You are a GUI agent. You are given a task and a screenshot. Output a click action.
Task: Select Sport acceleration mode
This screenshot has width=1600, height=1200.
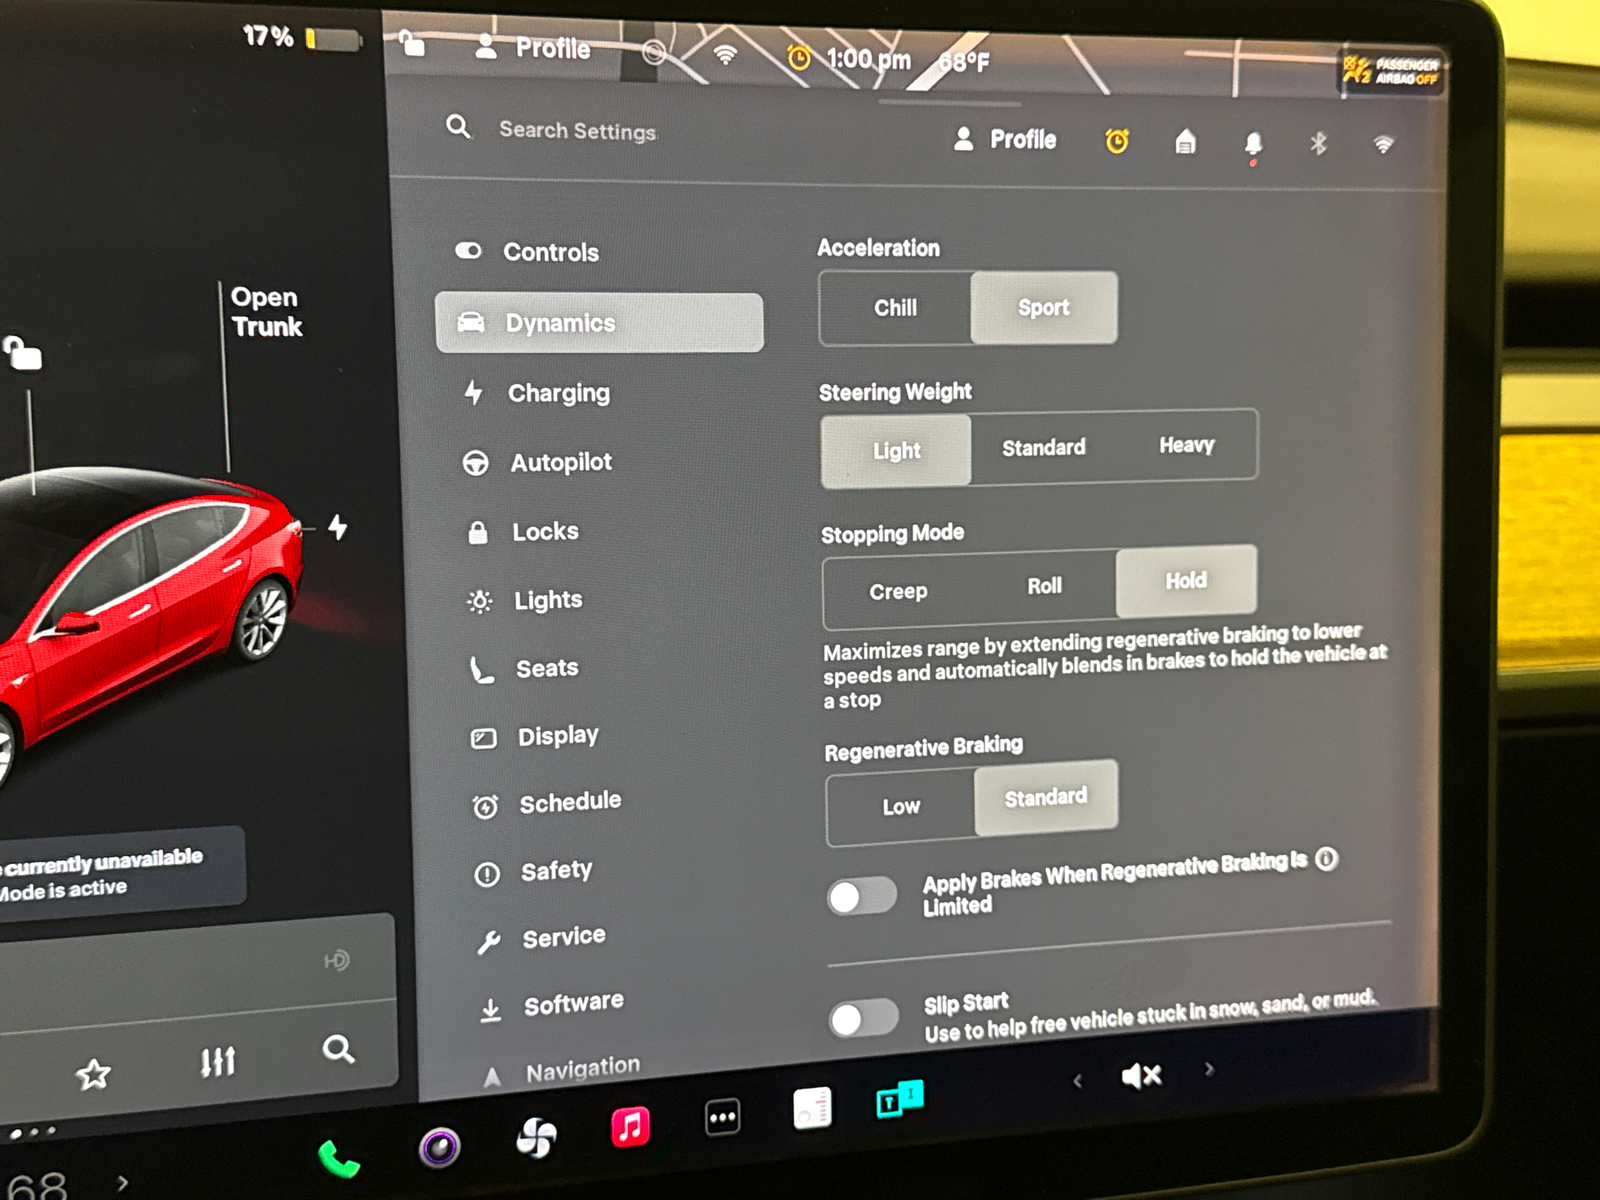coord(1042,308)
